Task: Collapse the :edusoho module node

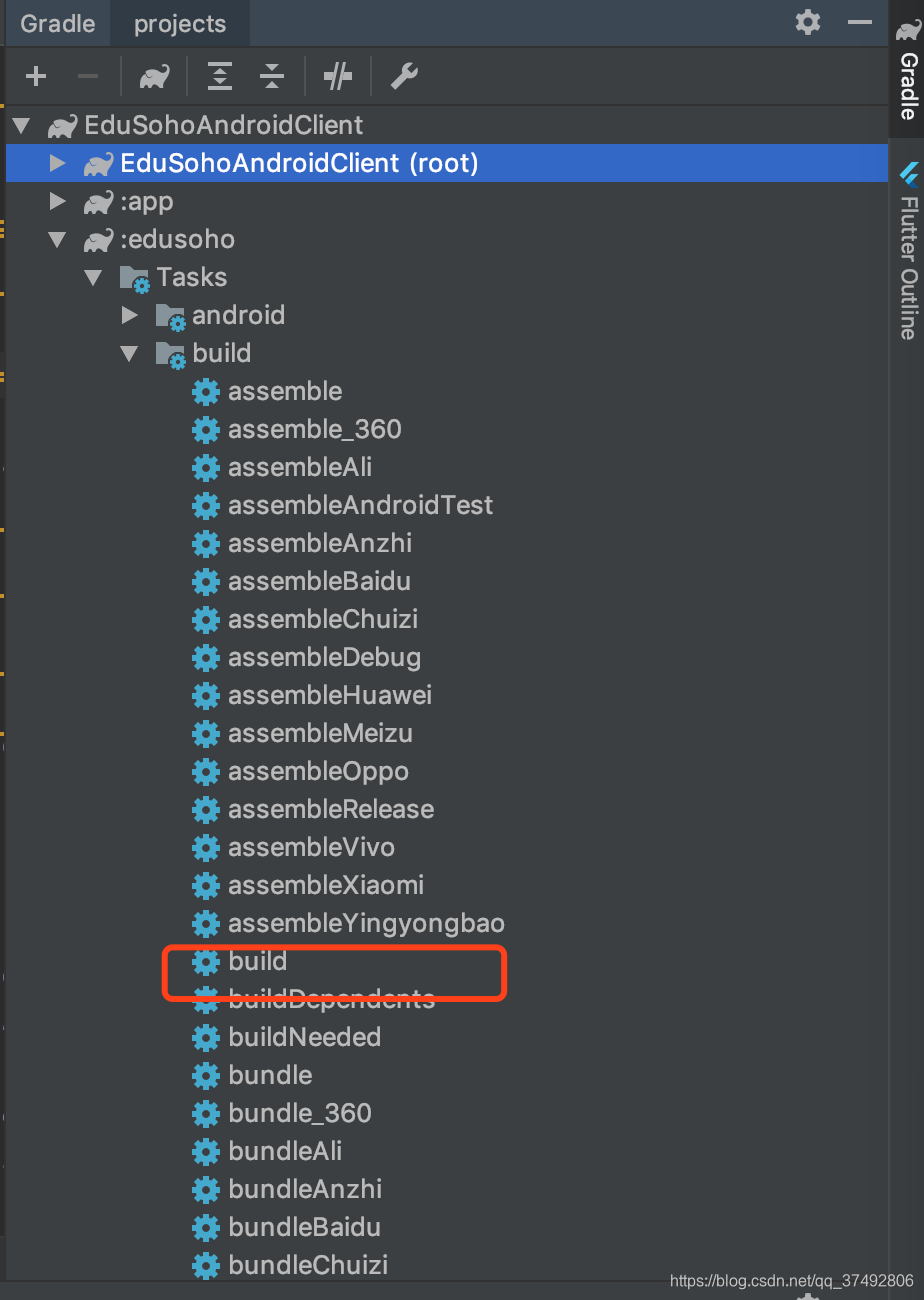Action: (57, 239)
